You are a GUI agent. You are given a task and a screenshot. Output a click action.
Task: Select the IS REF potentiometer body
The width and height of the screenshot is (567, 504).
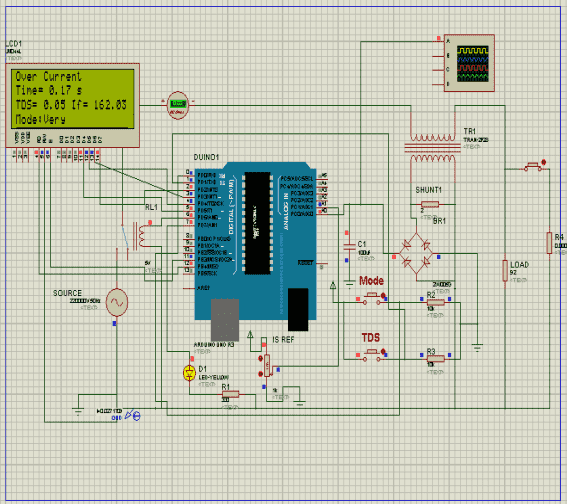[267, 366]
